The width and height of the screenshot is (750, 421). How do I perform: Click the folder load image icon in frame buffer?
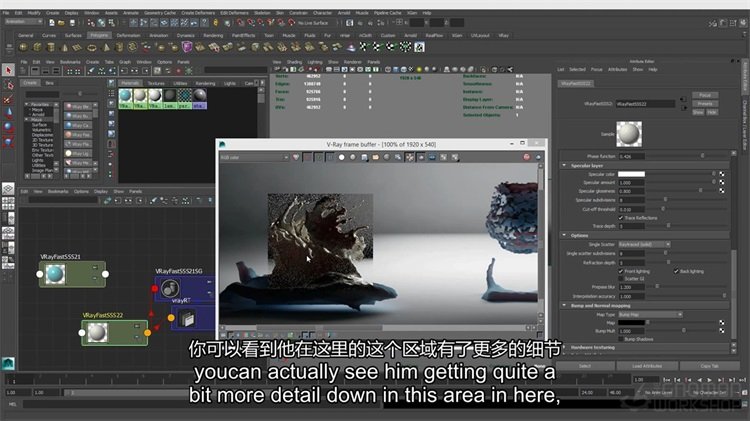click(x=375, y=157)
